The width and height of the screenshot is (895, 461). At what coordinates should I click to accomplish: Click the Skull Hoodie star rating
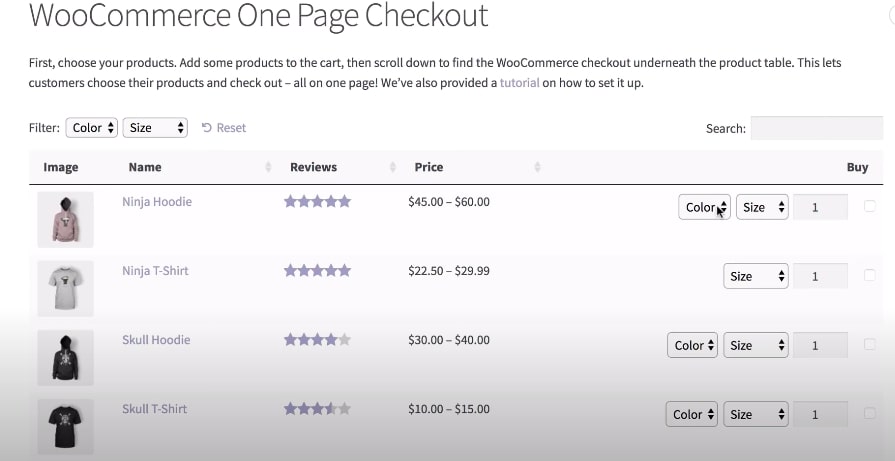pos(317,340)
